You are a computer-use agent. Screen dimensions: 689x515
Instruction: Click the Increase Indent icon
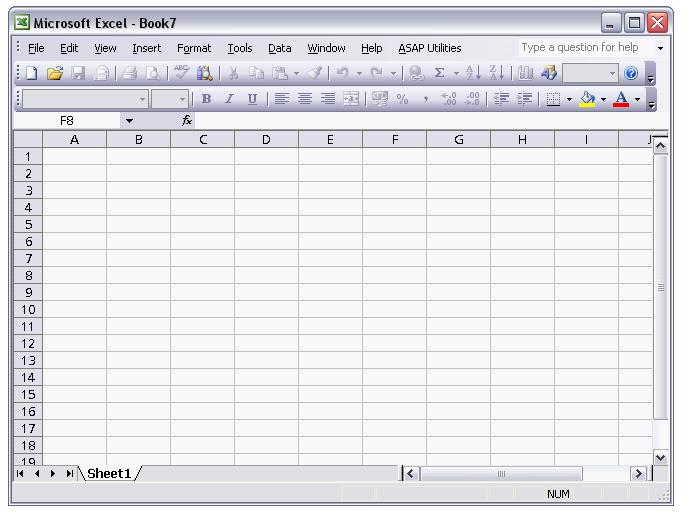(x=525, y=99)
